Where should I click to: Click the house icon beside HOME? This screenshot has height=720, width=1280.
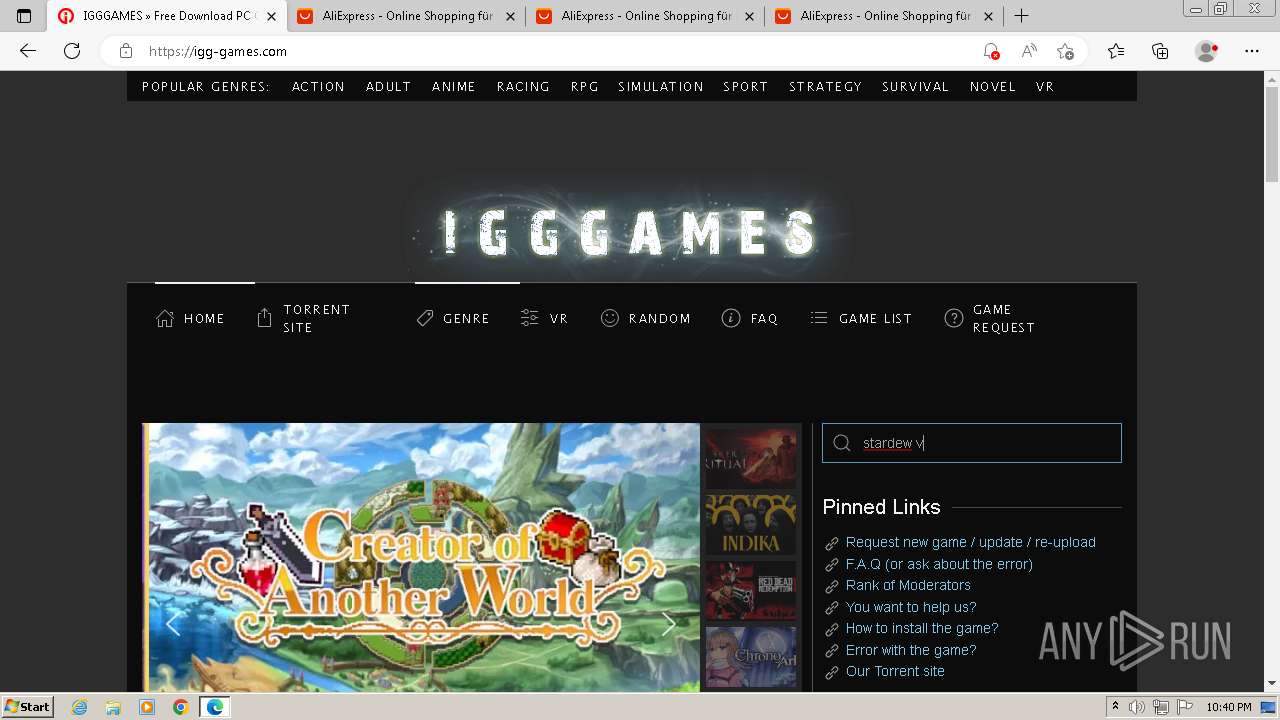(x=165, y=318)
